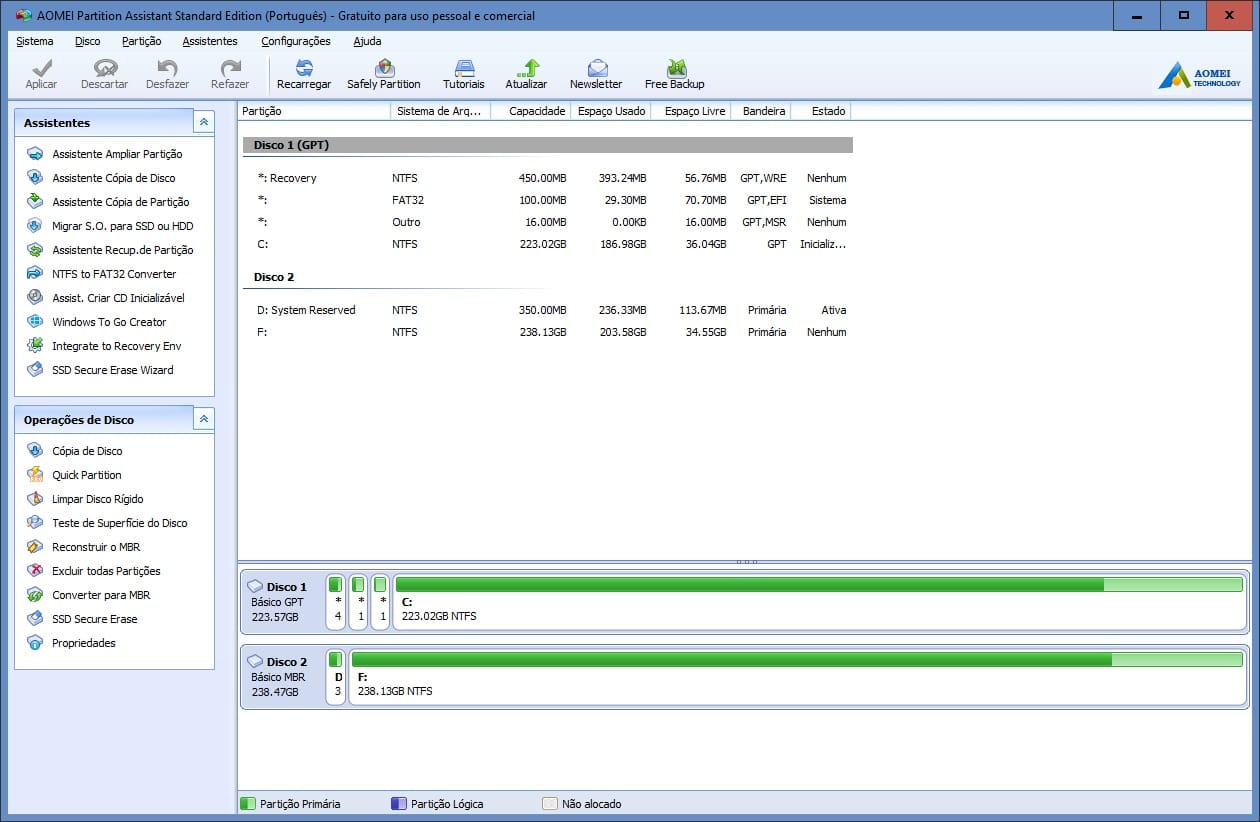Screen dimensions: 1260x822
Task: Click the Partição Lógica blue legend swatch
Action: (x=398, y=804)
